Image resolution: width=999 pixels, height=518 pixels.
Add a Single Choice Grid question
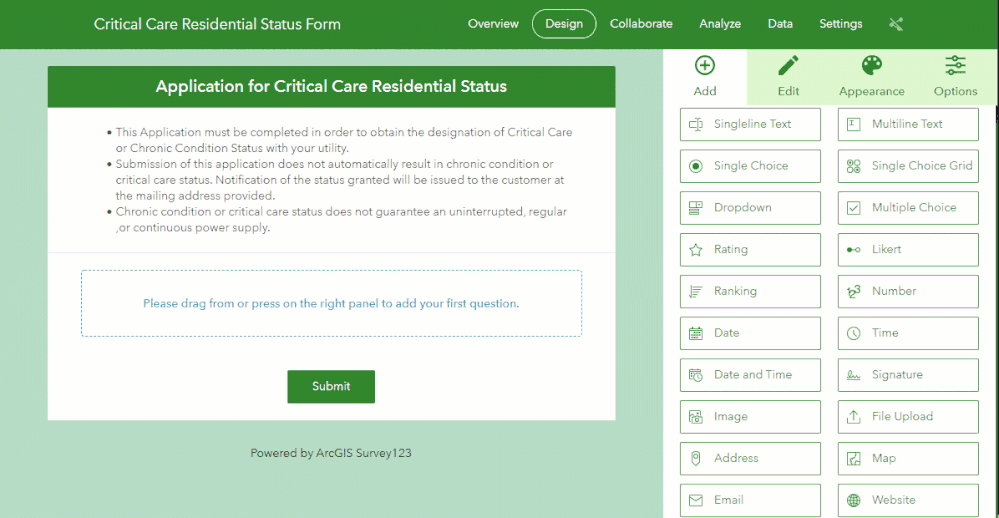point(908,166)
